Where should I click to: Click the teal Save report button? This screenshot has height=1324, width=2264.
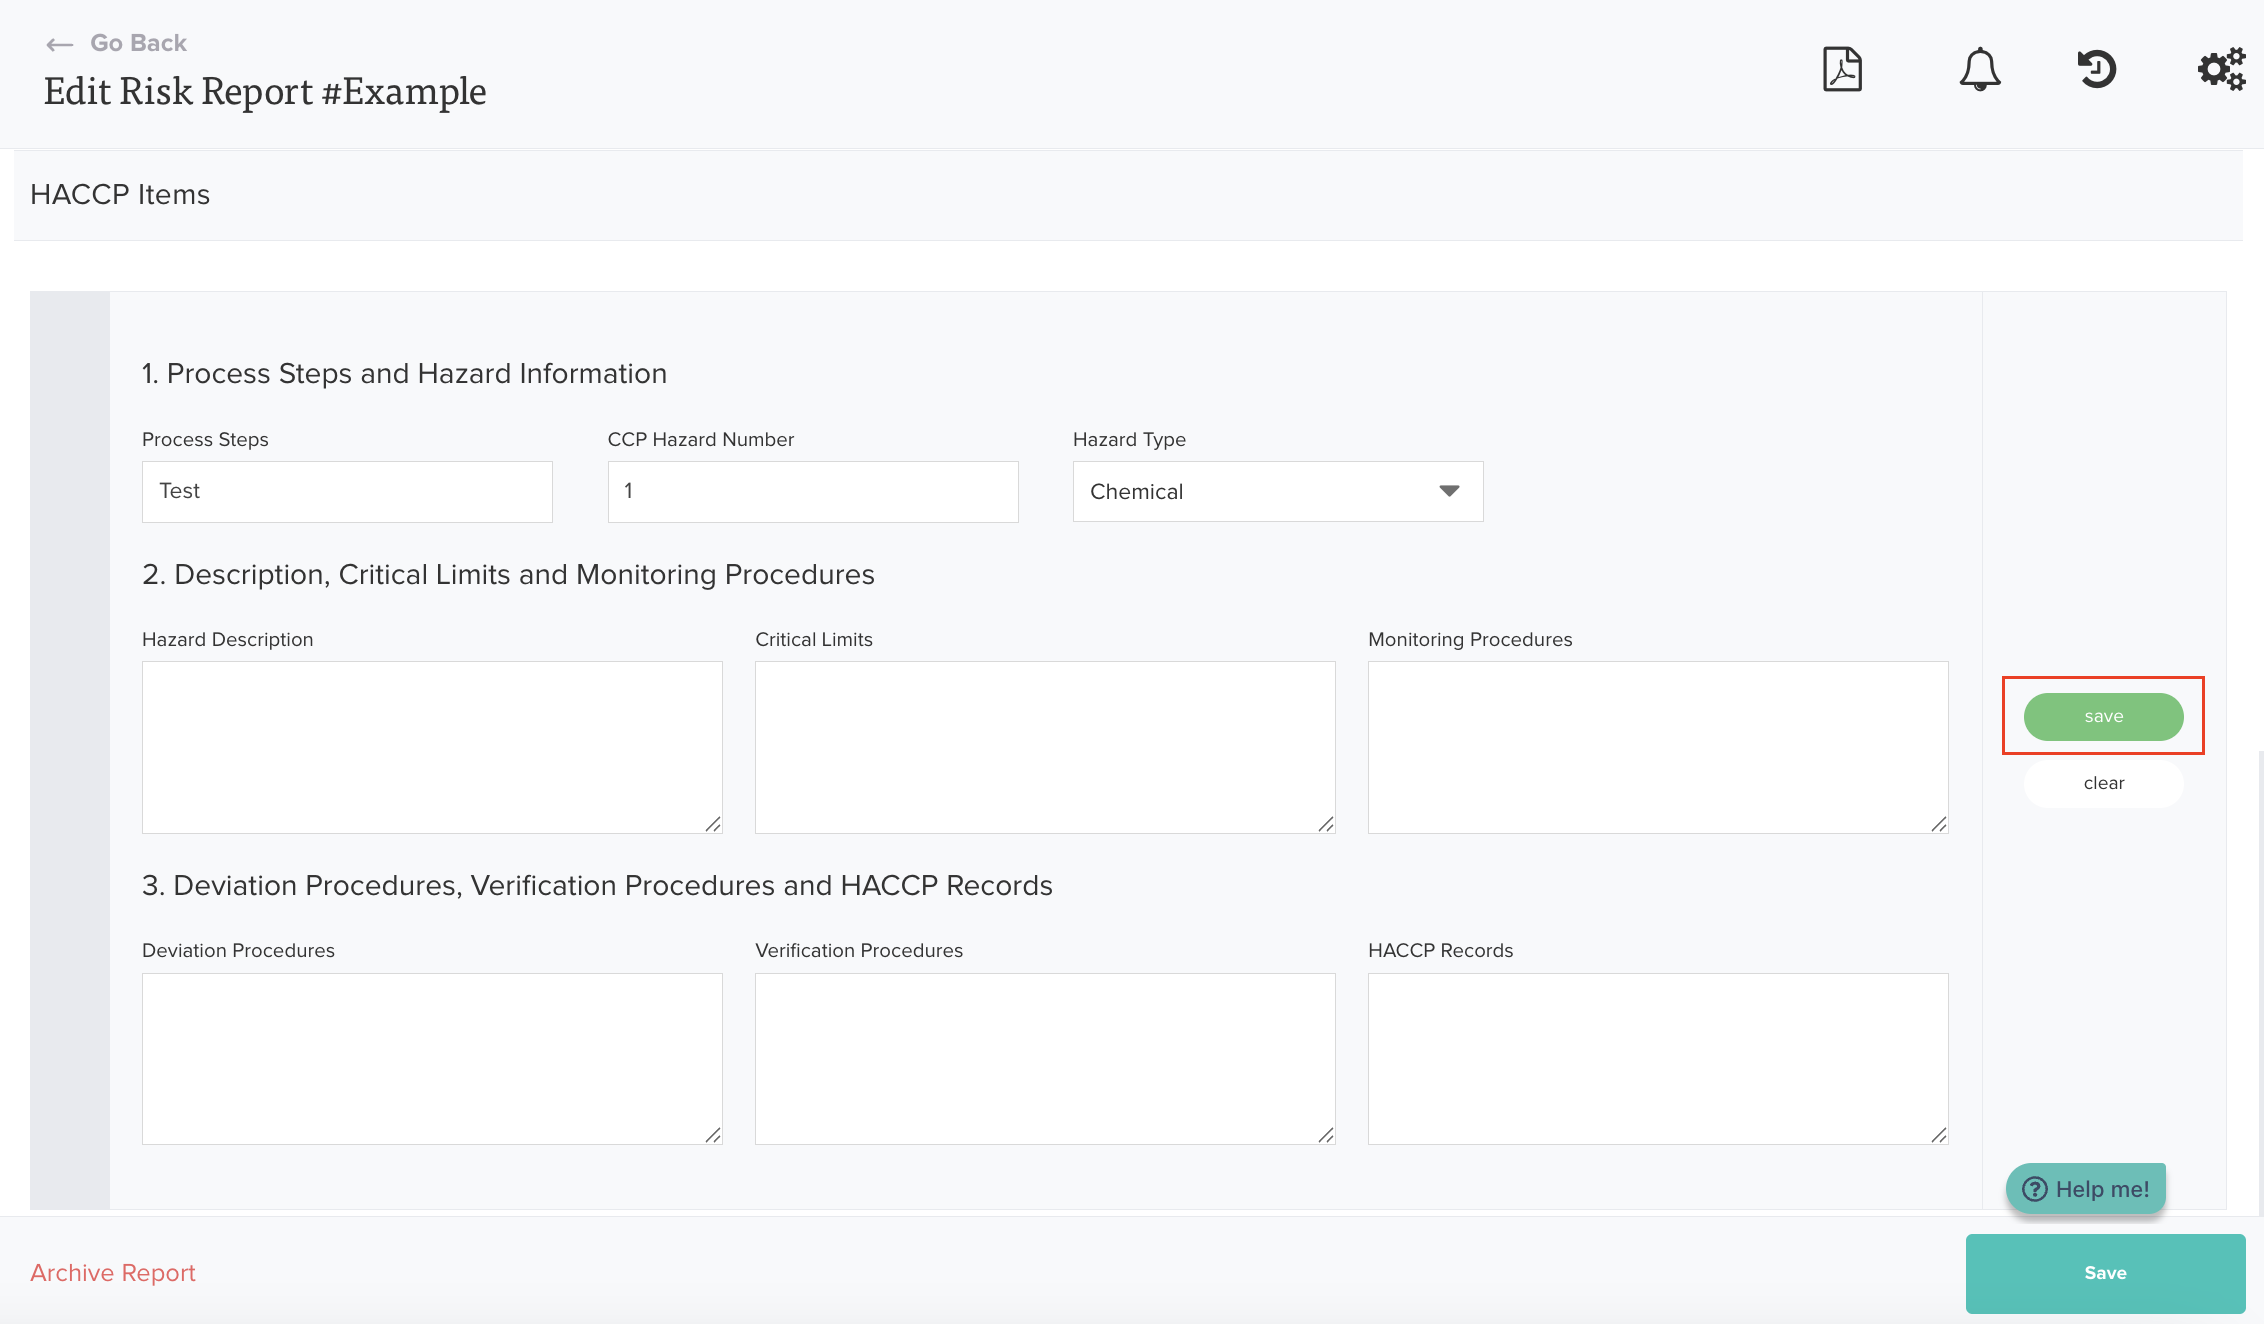pyautogui.click(x=2105, y=1273)
